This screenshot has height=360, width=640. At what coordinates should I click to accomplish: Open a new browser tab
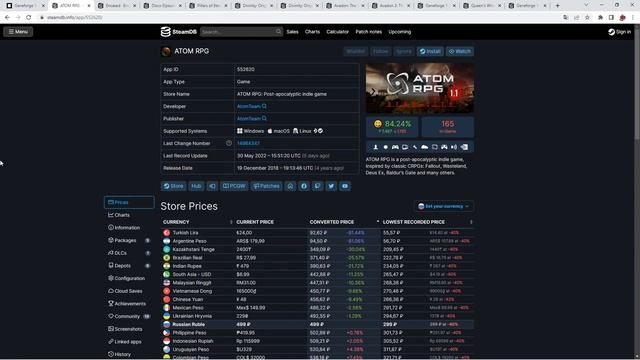coord(558,5)
